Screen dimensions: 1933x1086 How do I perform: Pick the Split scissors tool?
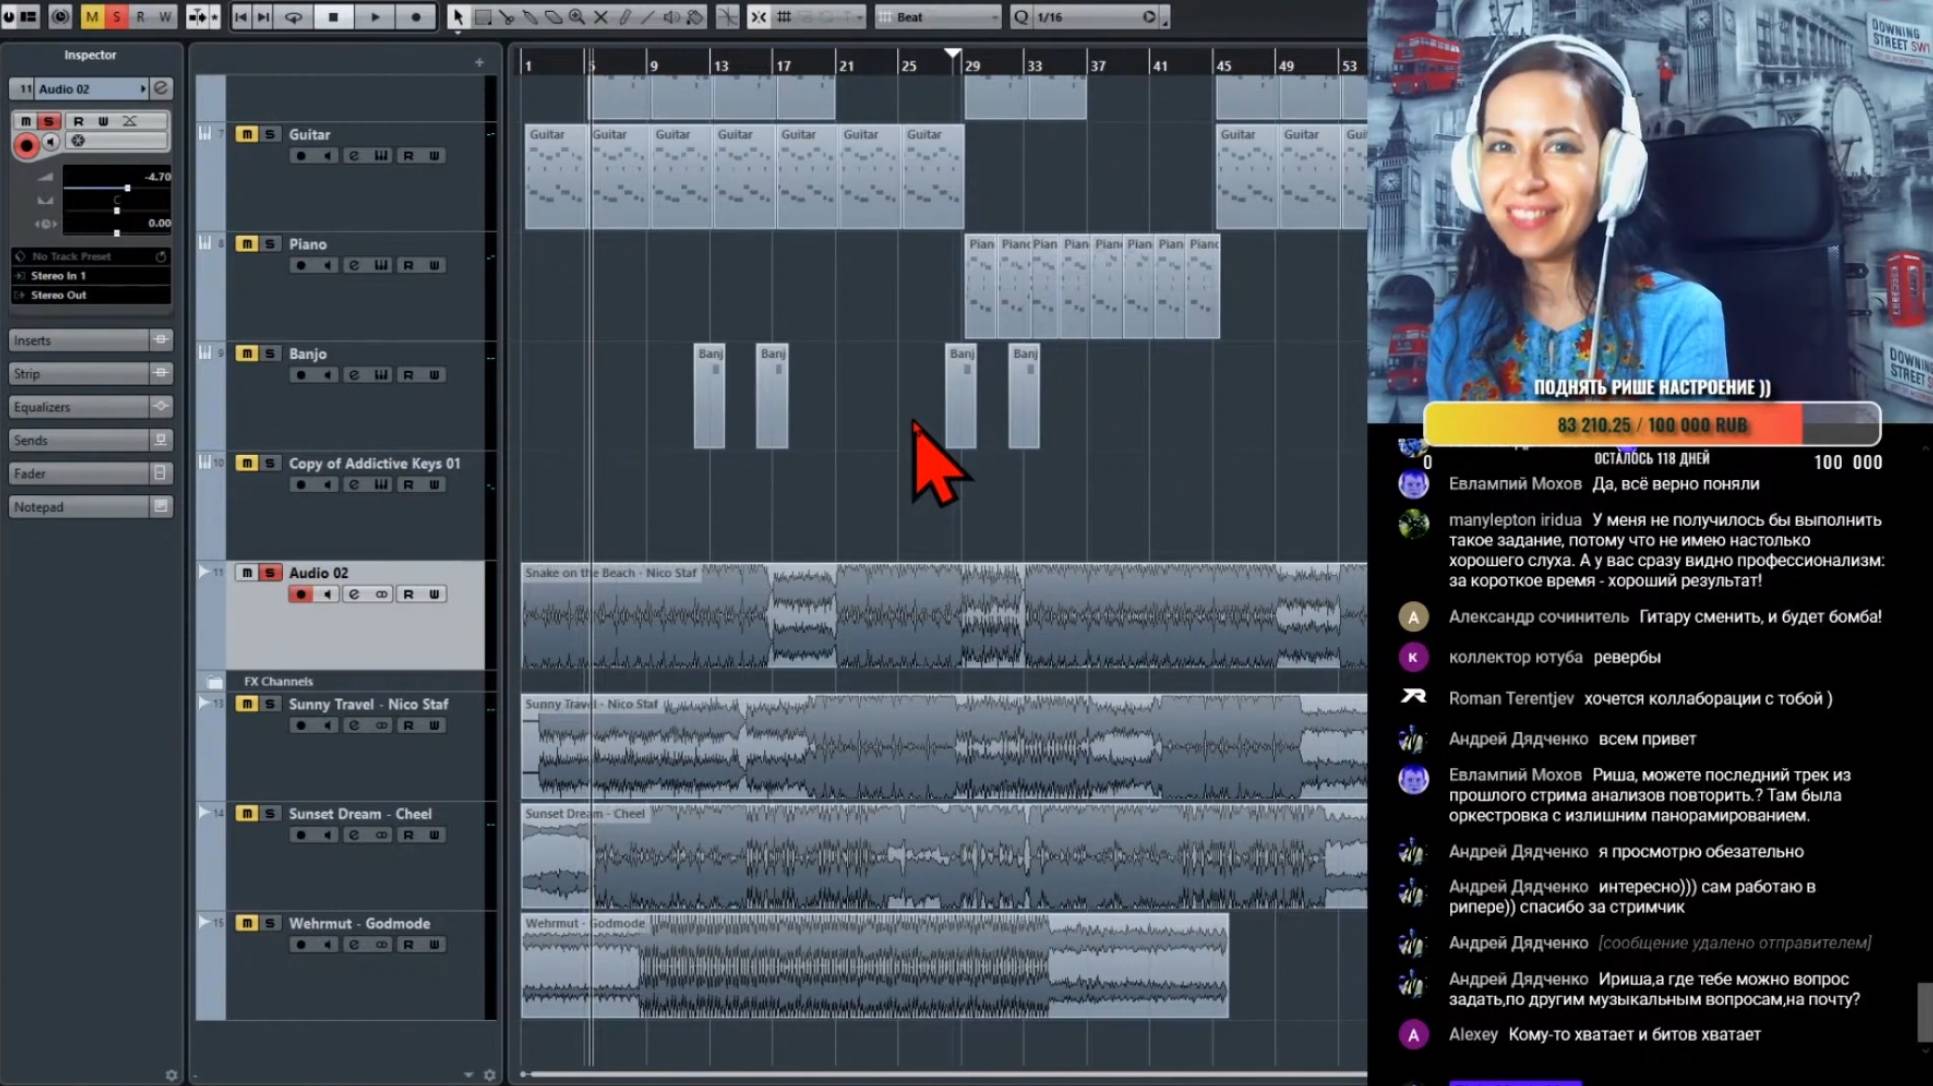(507, 17)
